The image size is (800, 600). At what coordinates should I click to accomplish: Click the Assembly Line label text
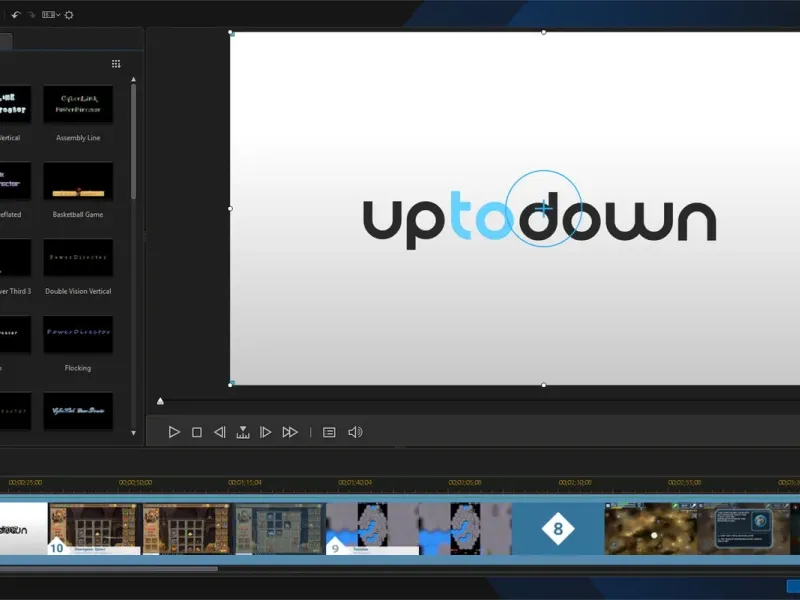coord(78,138)
